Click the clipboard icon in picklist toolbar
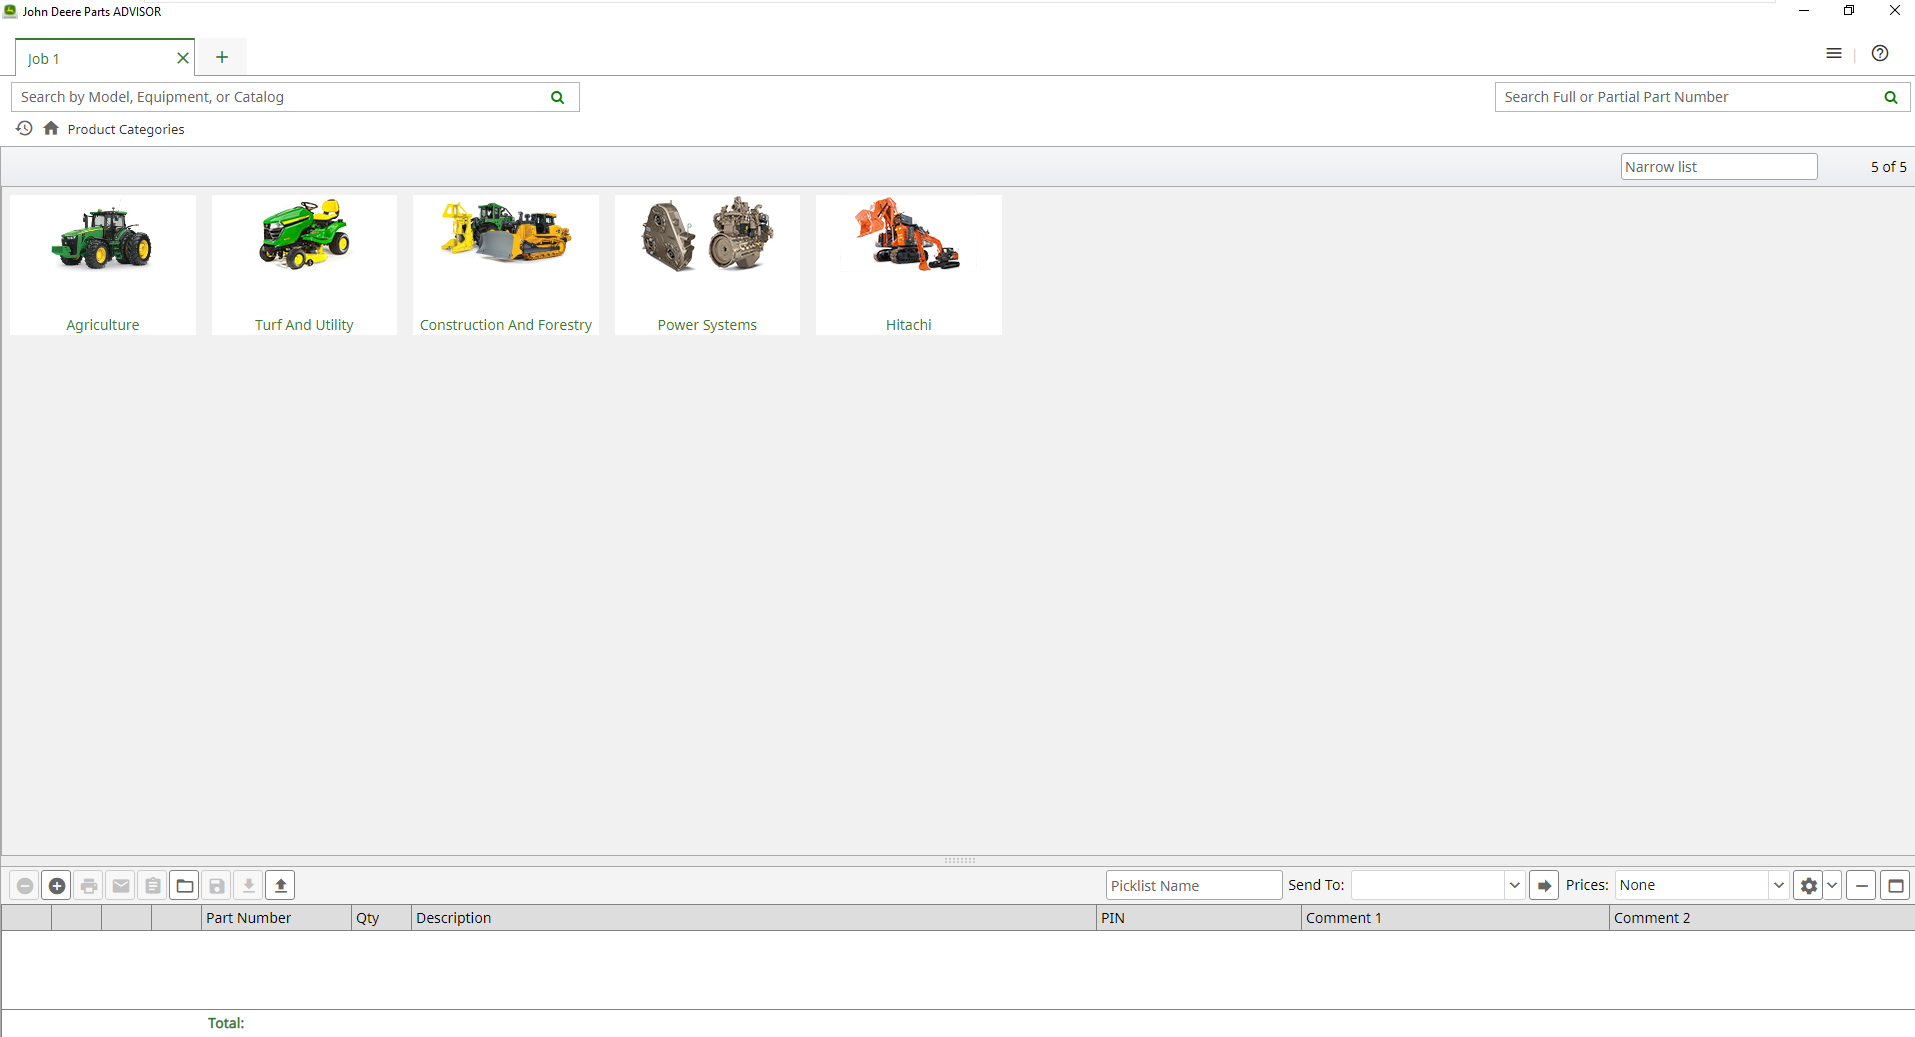 point(153,885)
